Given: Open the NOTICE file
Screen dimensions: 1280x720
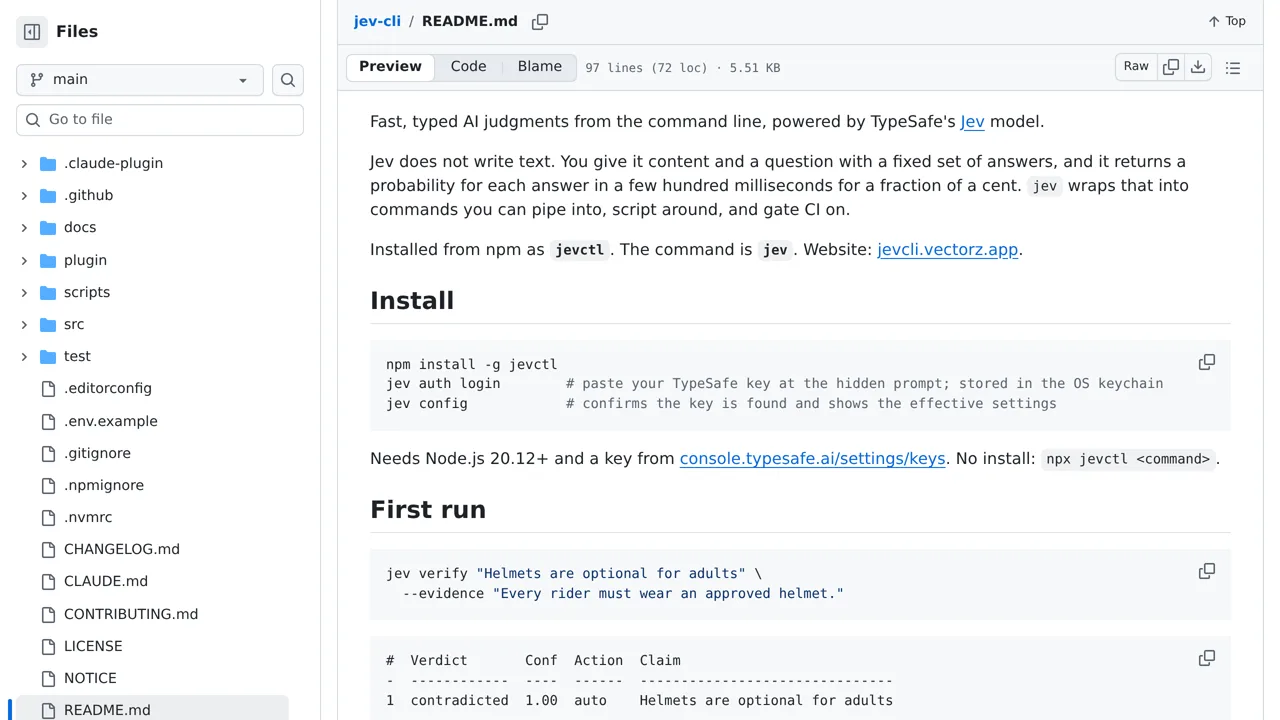Looking at the screenshot, I should tap(90, 678).
